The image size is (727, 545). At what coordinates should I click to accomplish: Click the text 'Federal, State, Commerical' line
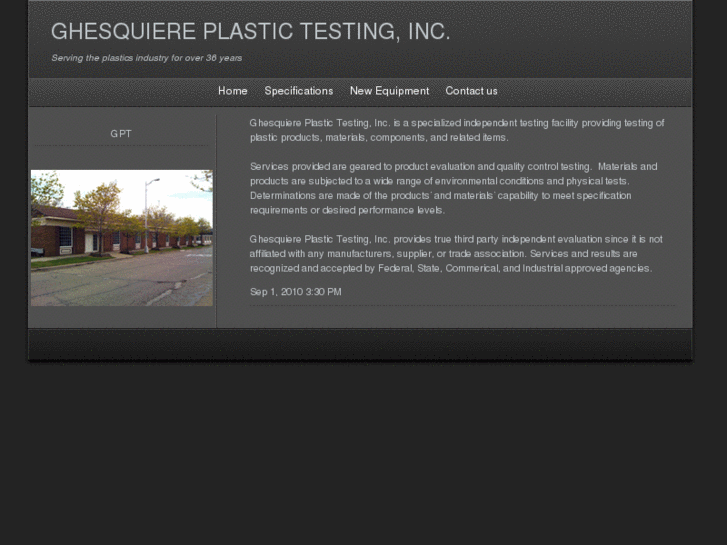pos(451,268)
